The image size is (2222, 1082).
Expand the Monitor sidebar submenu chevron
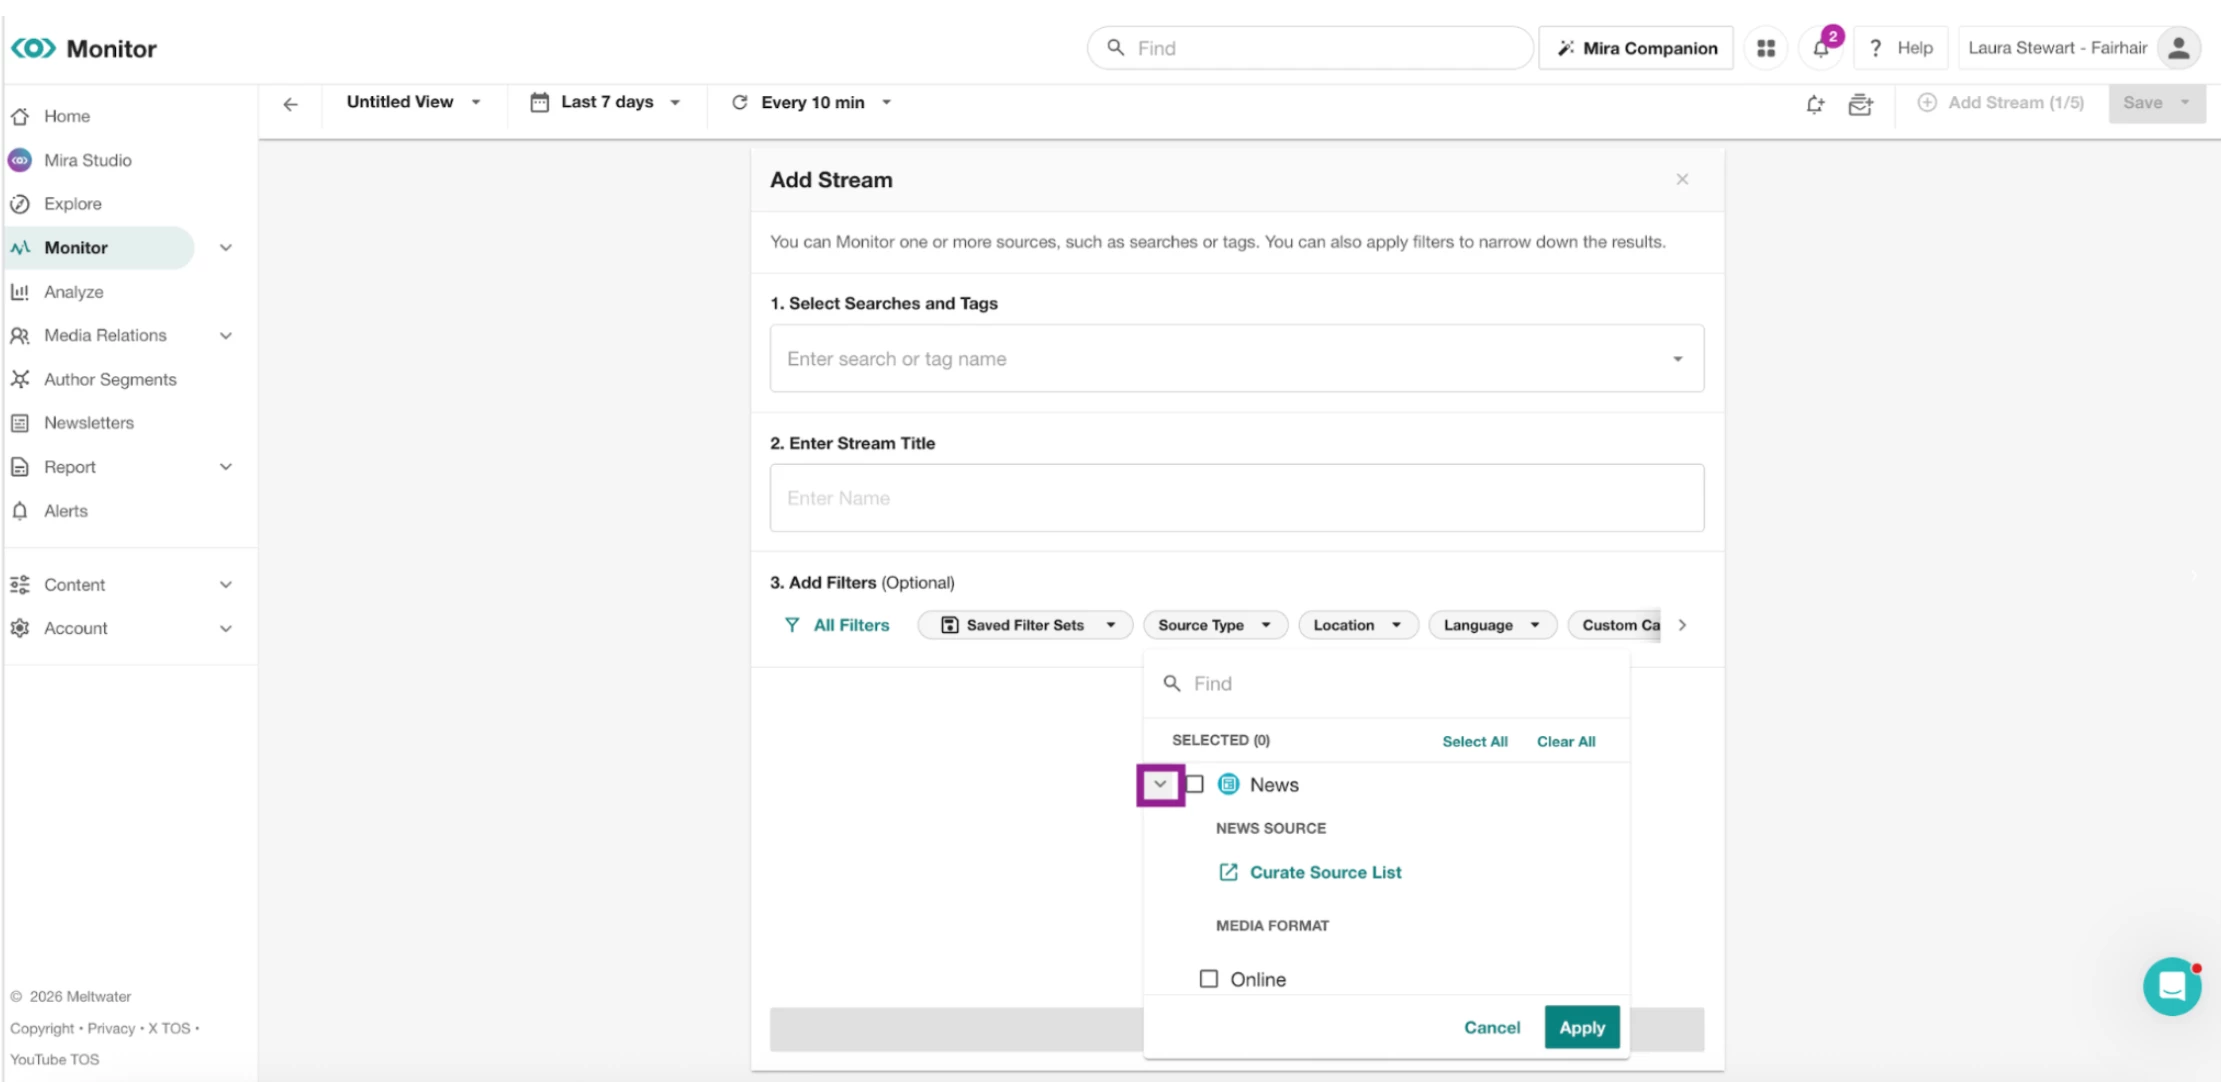click(x=226, y=248)
